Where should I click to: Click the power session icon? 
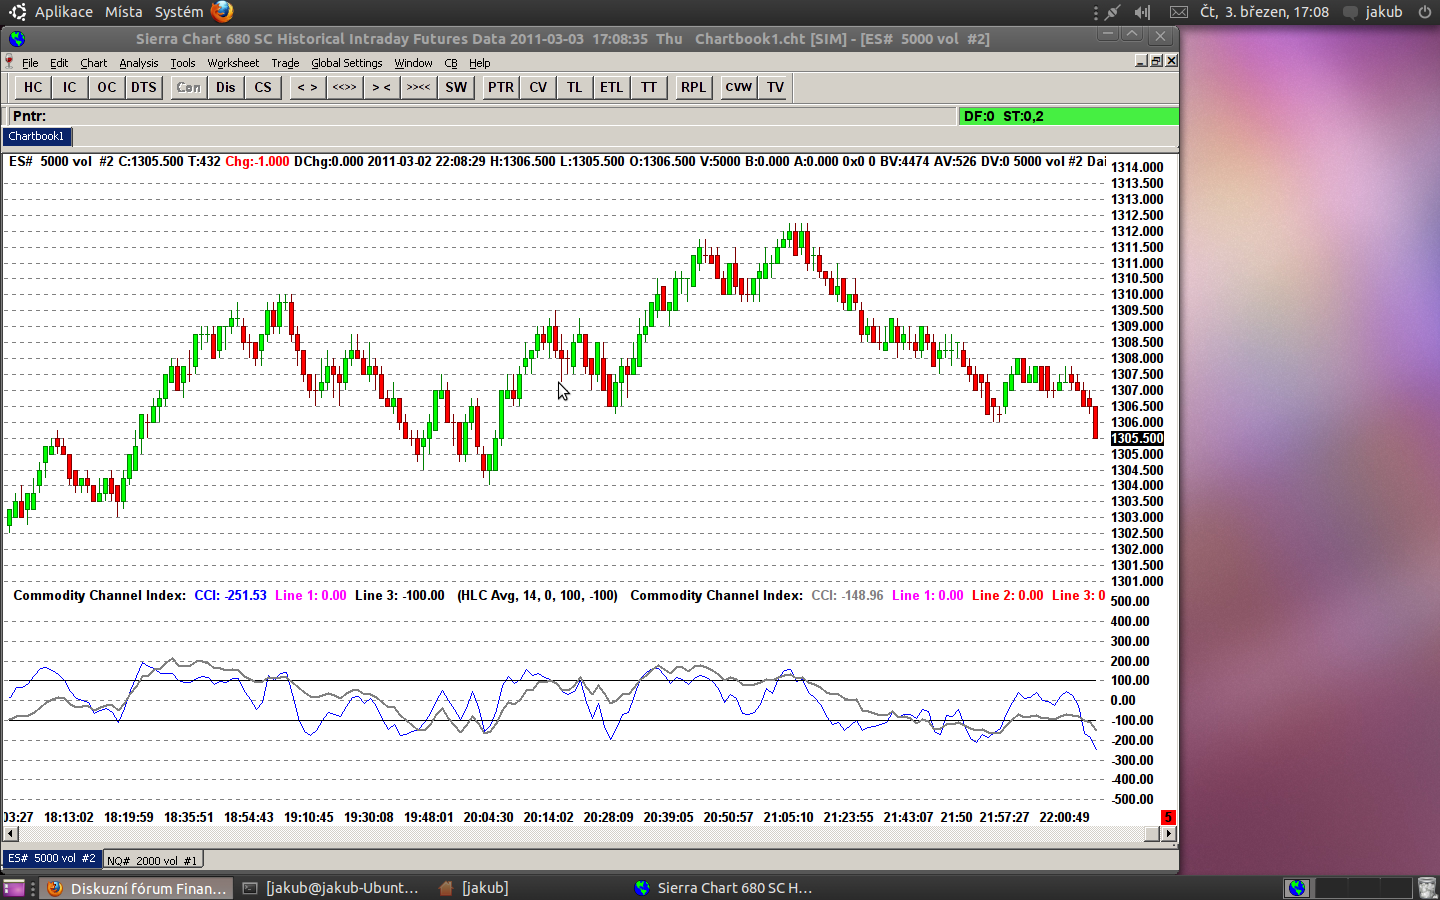(x=1424, y=12)
